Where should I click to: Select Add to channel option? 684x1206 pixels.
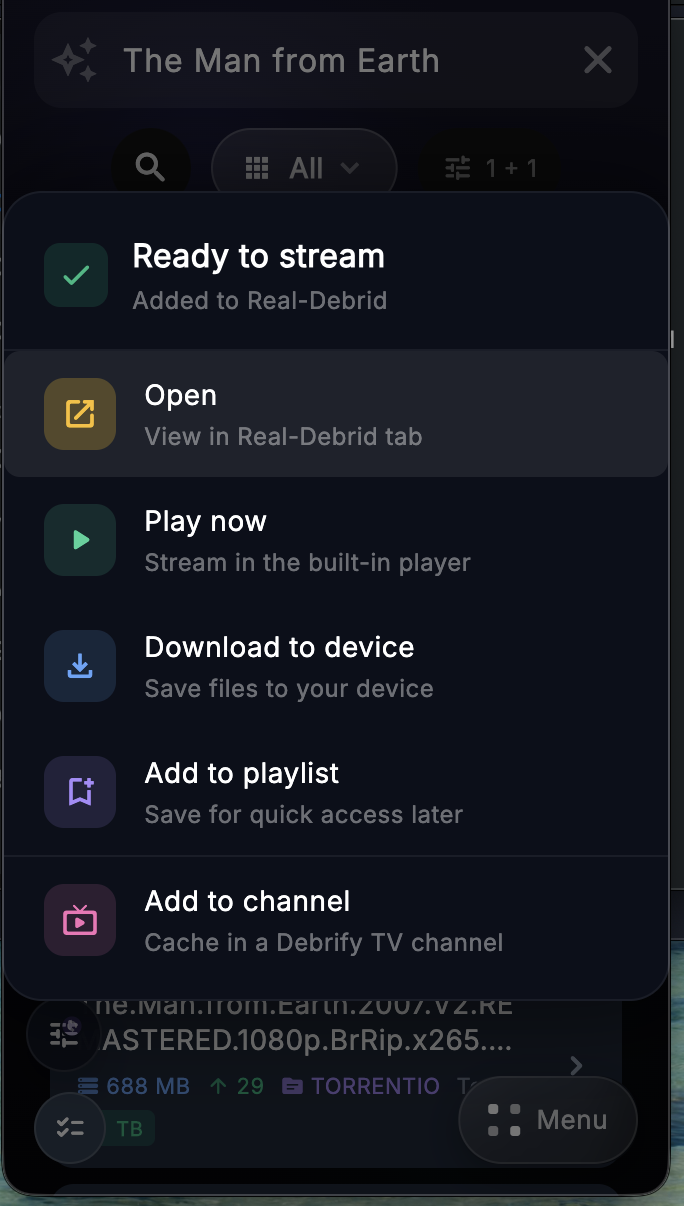pyautogui.click(x=336, y=920)
